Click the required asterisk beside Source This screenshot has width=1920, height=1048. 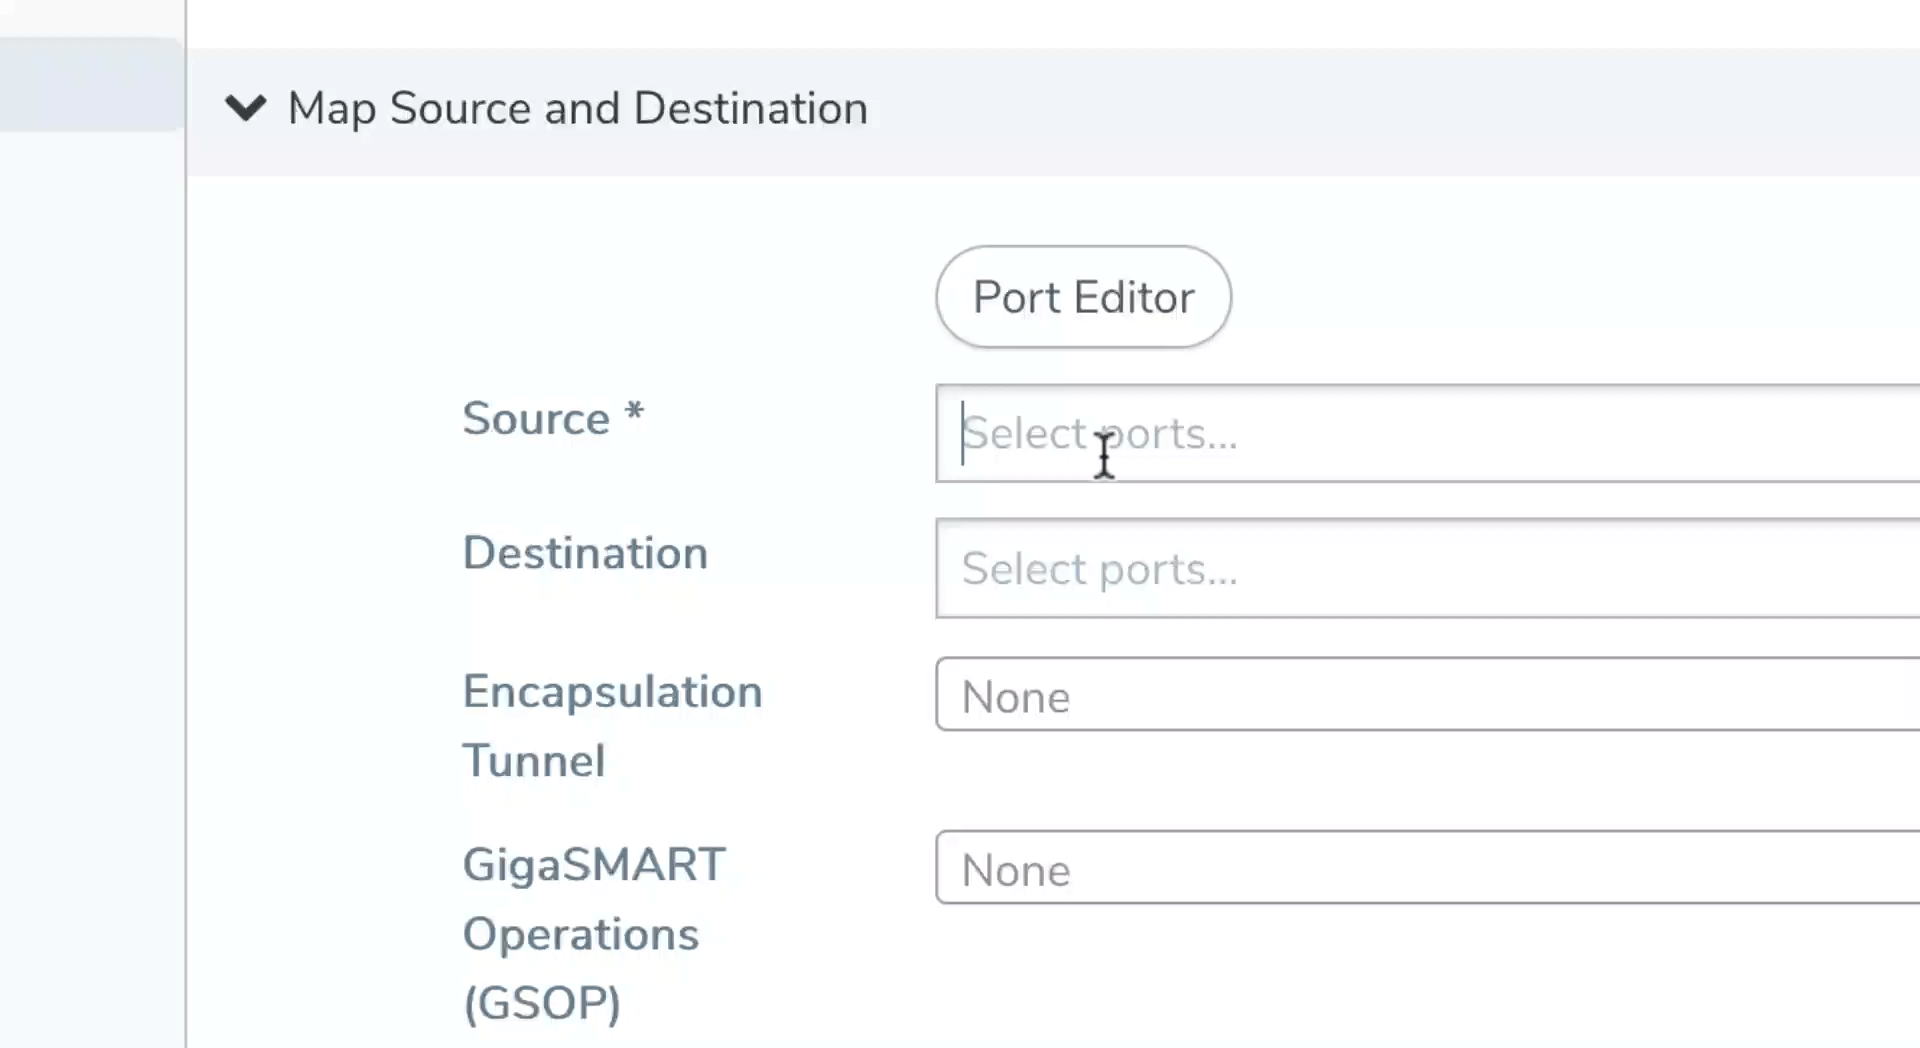(634, 412)
